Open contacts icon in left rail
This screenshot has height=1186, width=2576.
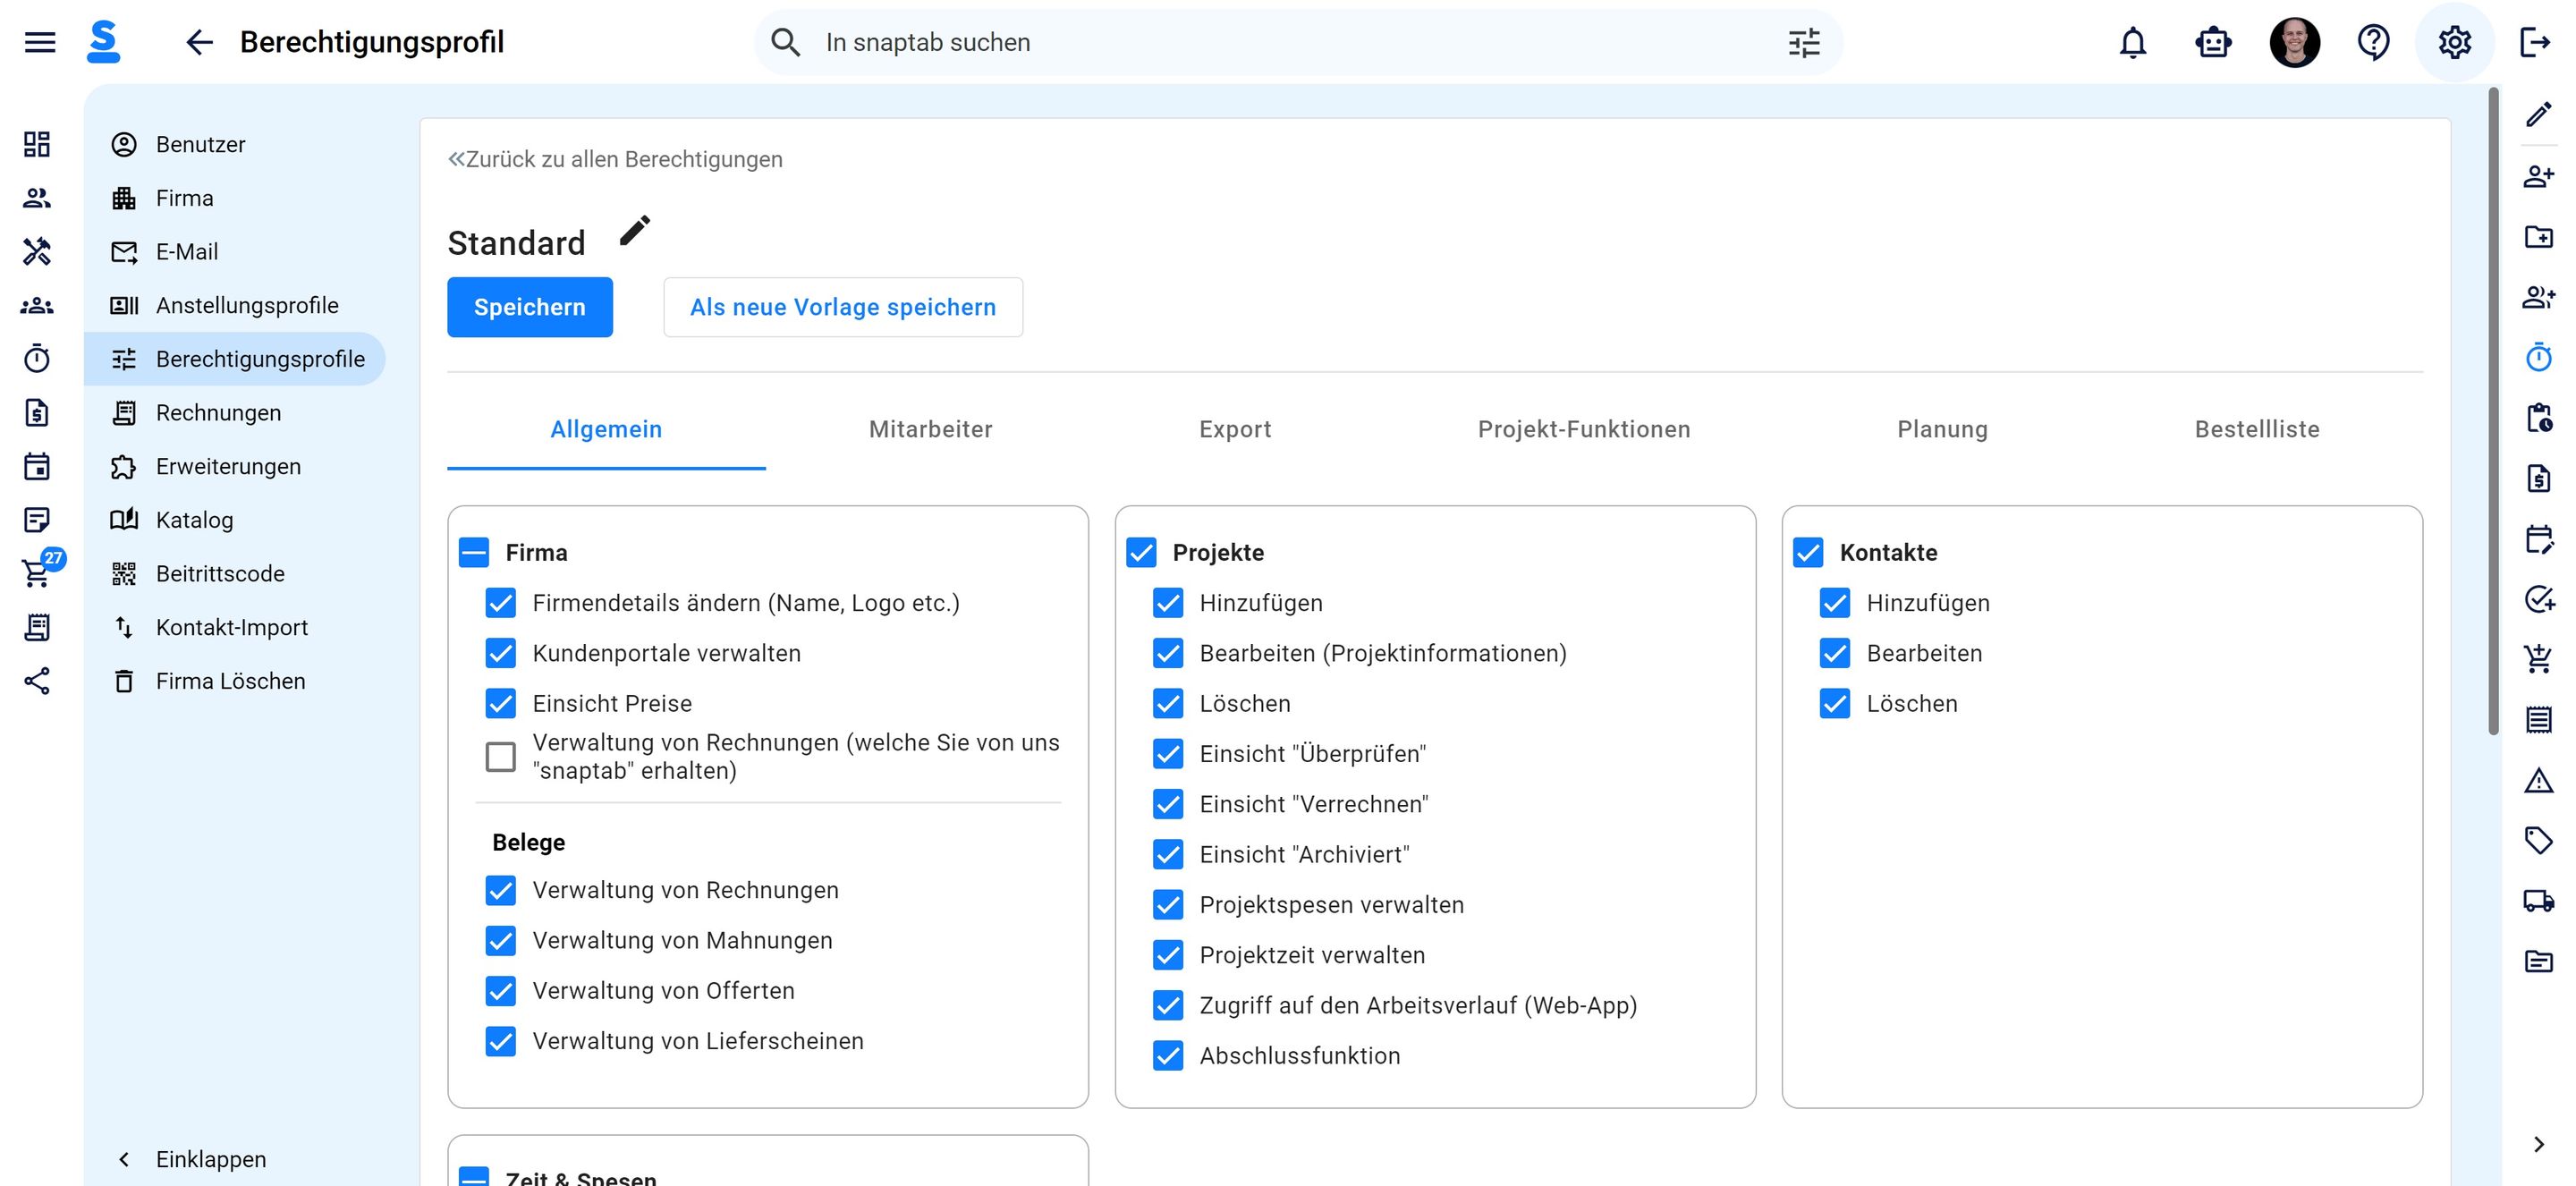[x=37, y=198]
